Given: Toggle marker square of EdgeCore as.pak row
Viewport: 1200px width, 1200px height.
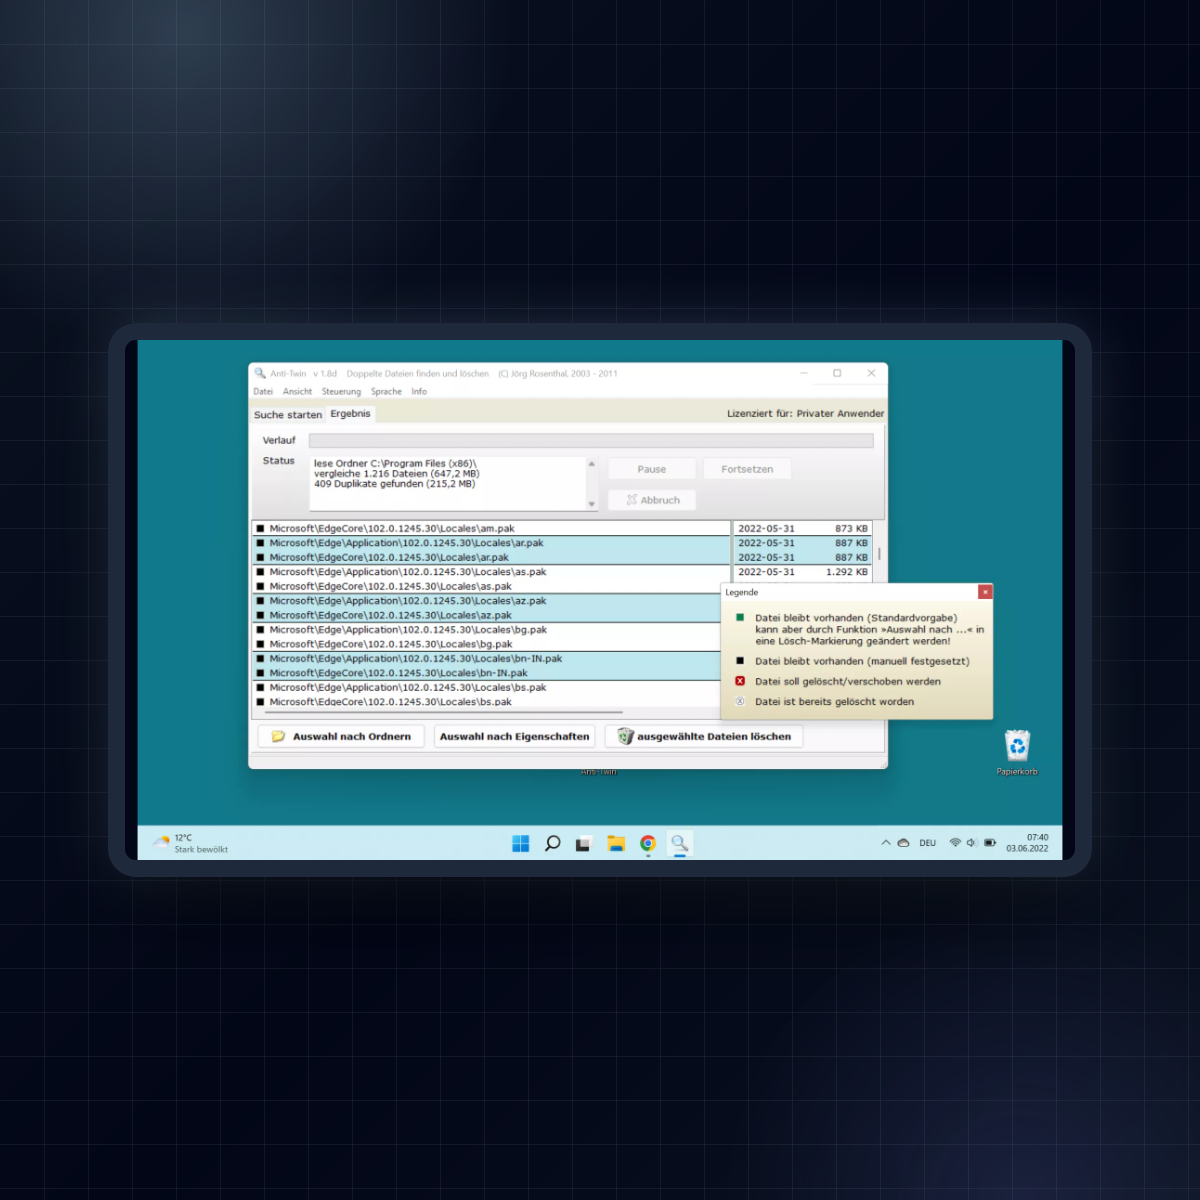Looking at the screenshot, I should (x=260, y=587).
